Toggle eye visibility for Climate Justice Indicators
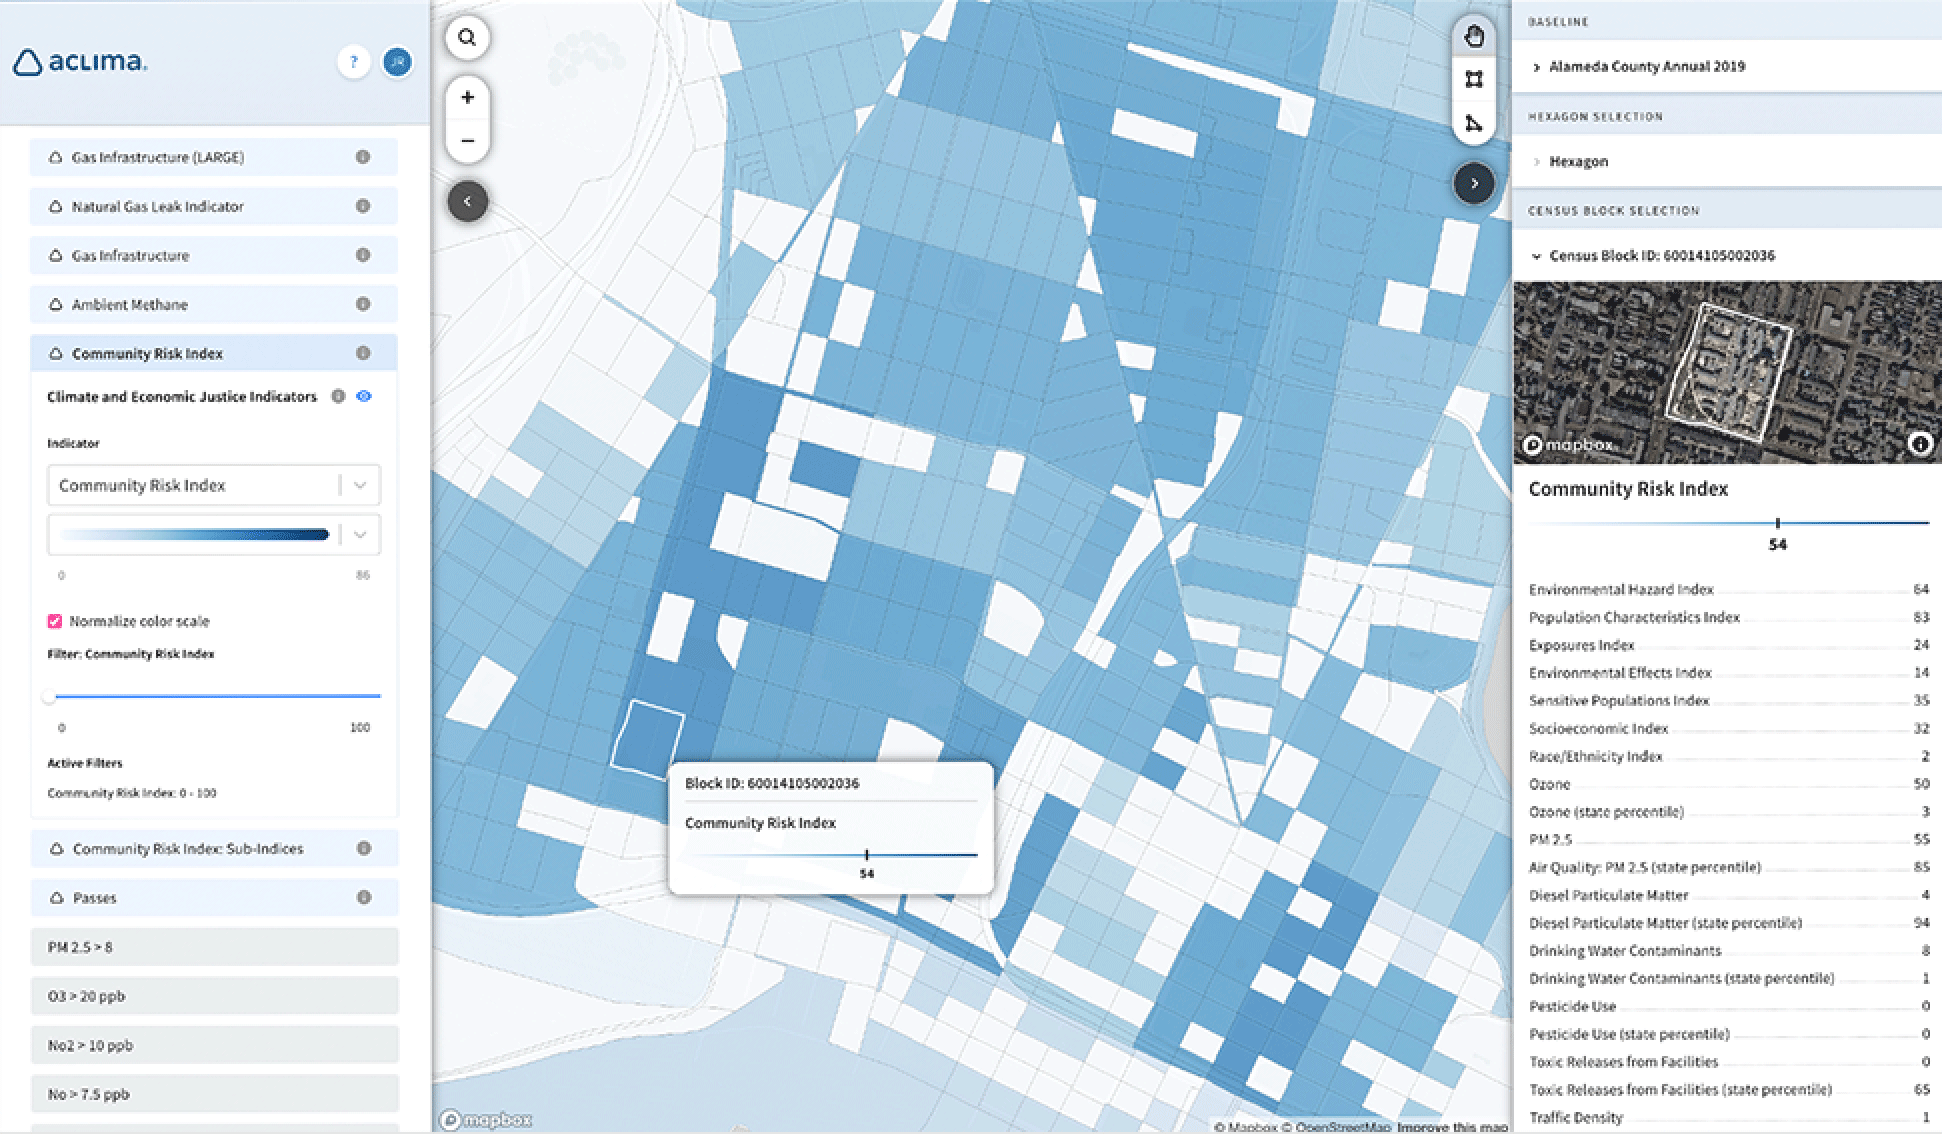This screenshot has height=1134, width=1942. coord(364,396)
